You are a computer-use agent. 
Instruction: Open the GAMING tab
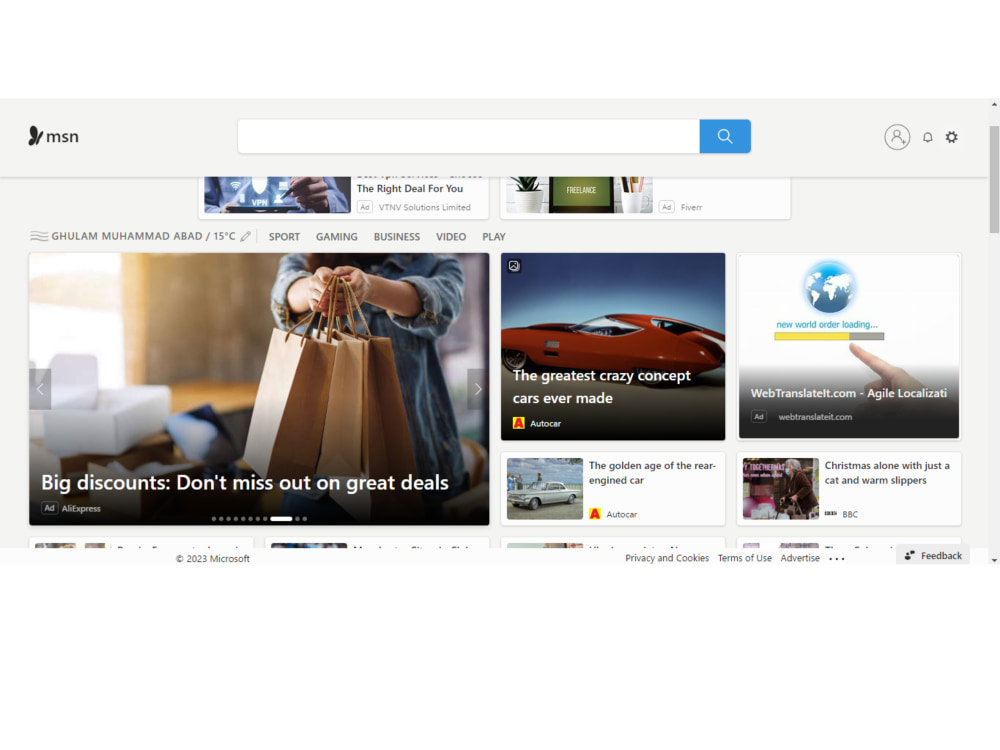coord(337,237)
